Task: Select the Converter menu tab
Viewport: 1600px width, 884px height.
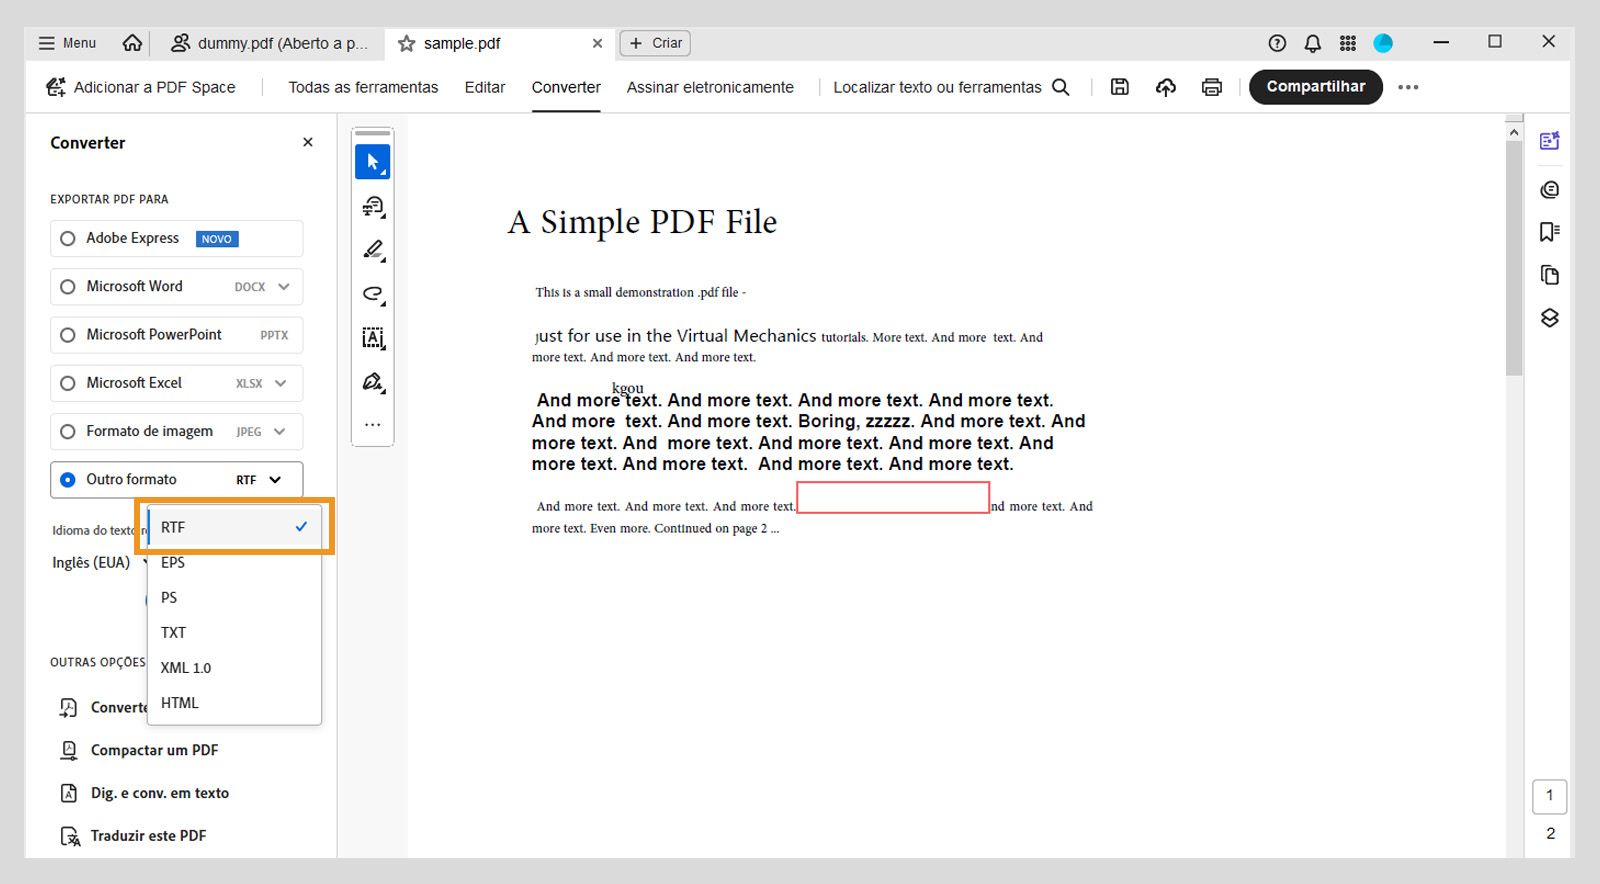Action: pyautogui.click(x=566, y=87)
